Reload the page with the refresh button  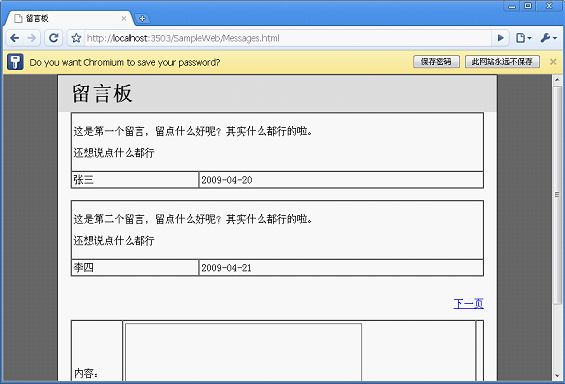pyautogui.click(x=54, y=38)
